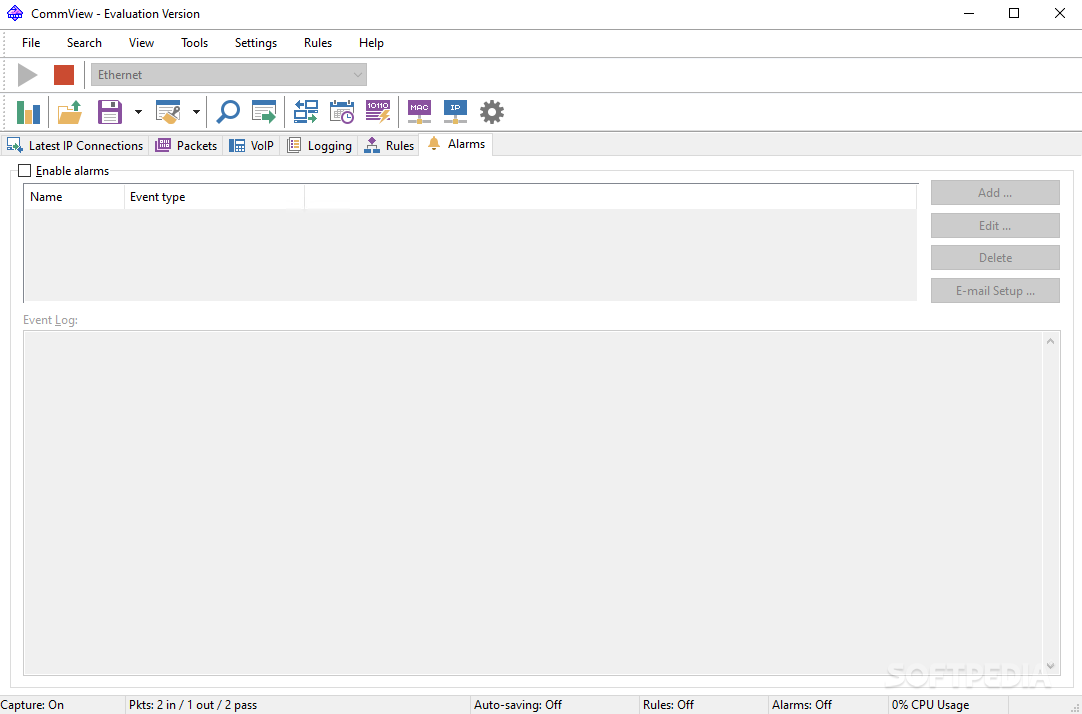
Task: Switch to the Rules tab
Action: click(388, 146)
